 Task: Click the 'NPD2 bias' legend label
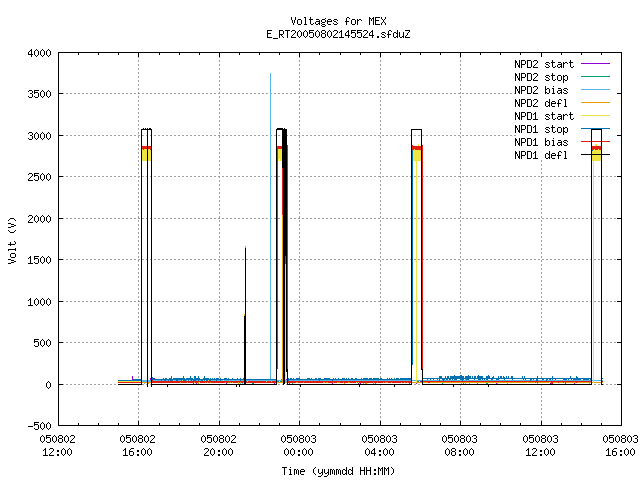click(x=541, y=90)
